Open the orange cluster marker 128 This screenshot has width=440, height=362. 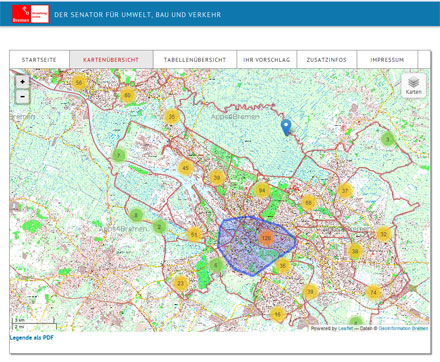coord(266,238)
